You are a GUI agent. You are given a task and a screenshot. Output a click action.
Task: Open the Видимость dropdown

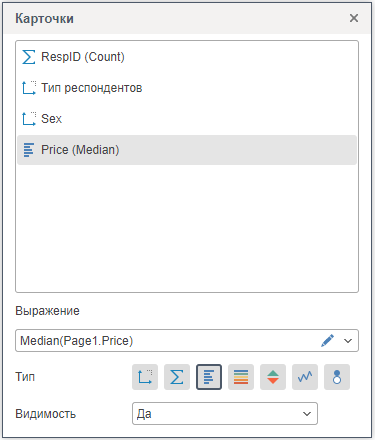(225, 414)
